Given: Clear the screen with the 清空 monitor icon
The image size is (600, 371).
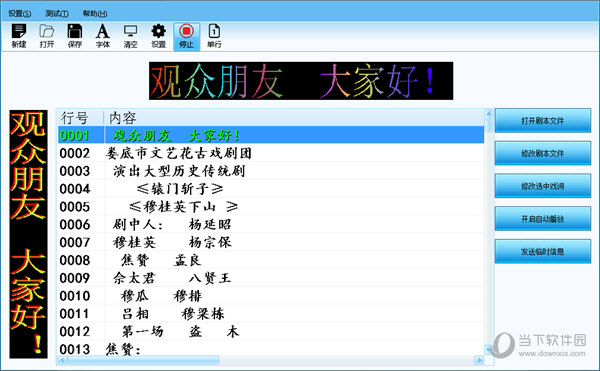Looking at the screenshot, I should tap(130, 36).
